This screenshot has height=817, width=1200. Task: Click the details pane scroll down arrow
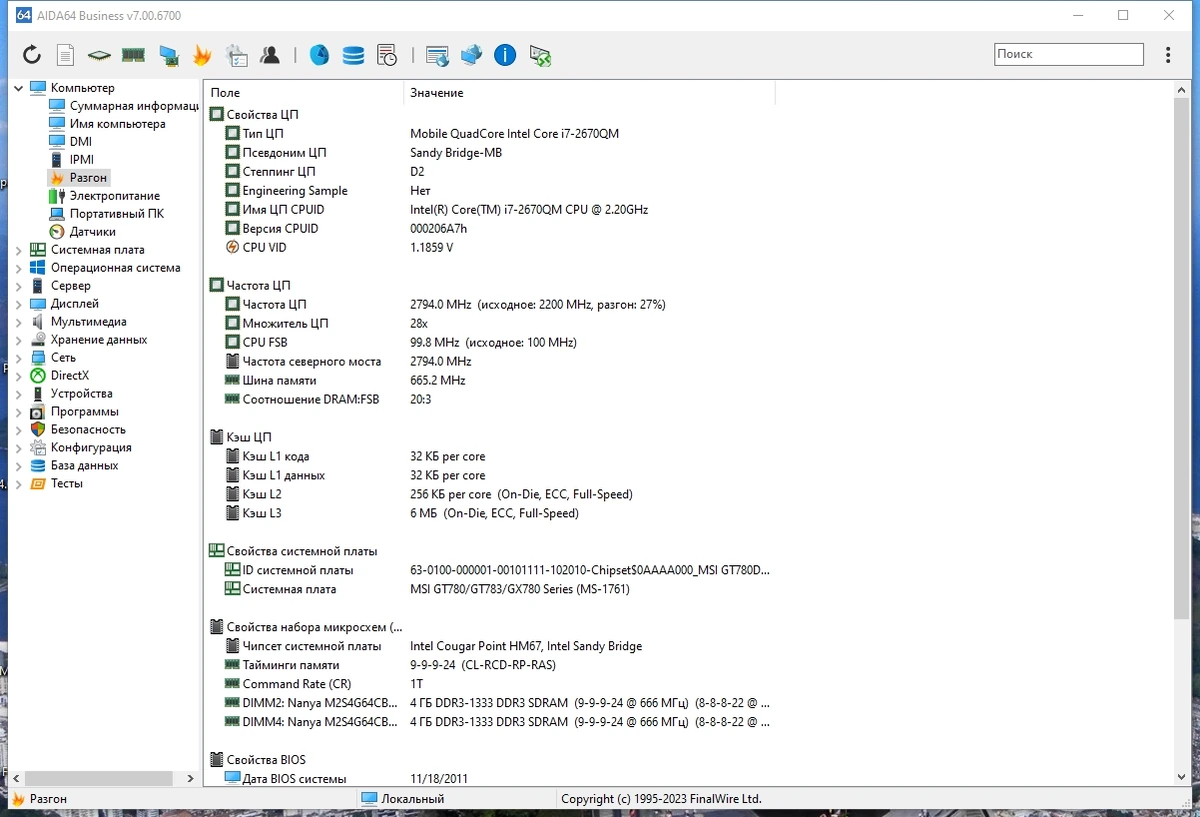1181,777
